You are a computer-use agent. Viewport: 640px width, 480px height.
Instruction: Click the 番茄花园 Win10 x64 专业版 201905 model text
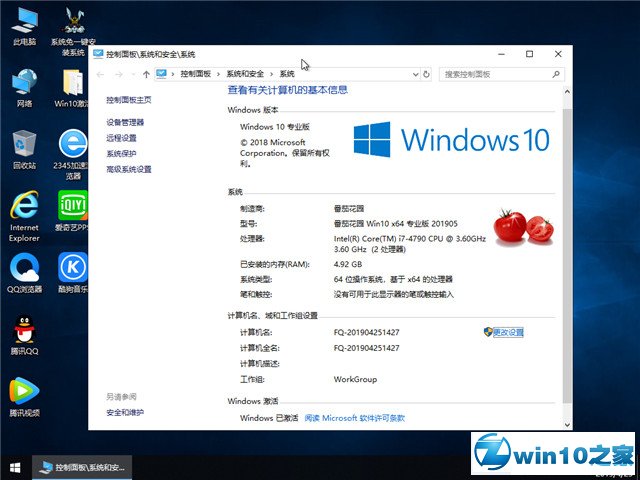click(396, 224)
